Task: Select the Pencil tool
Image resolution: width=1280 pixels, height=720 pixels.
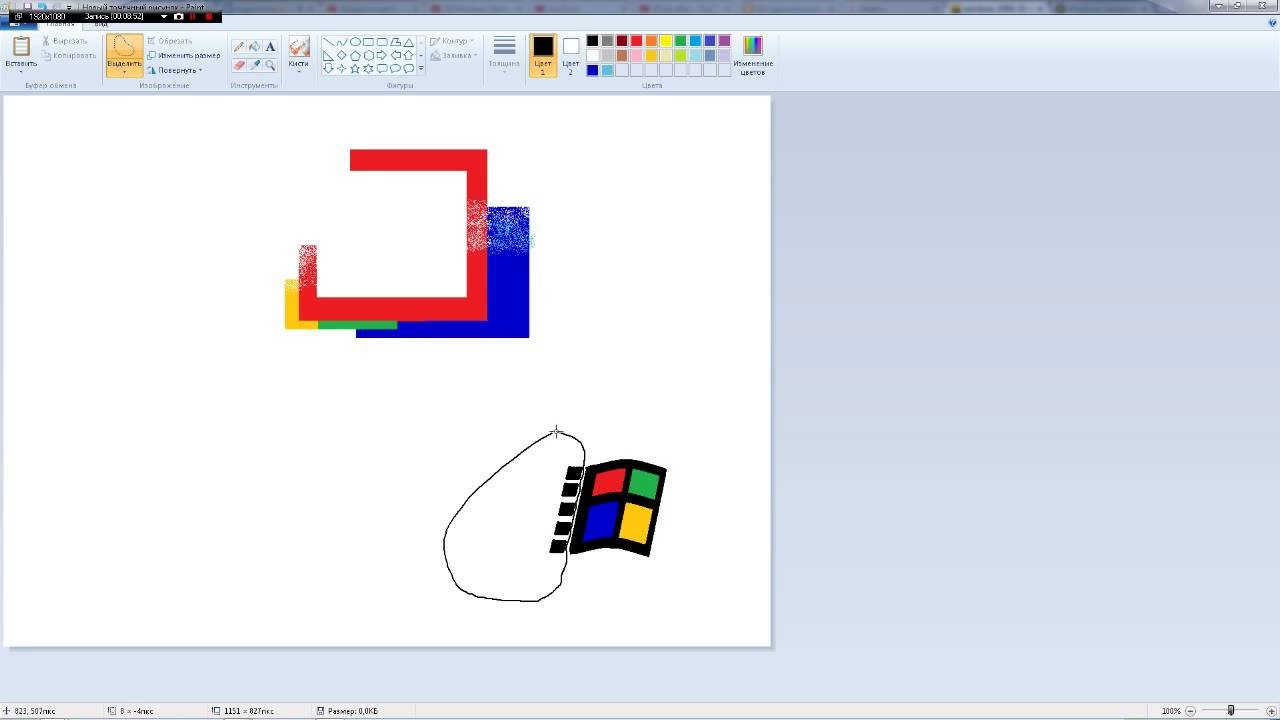Action: click(238, 47)
